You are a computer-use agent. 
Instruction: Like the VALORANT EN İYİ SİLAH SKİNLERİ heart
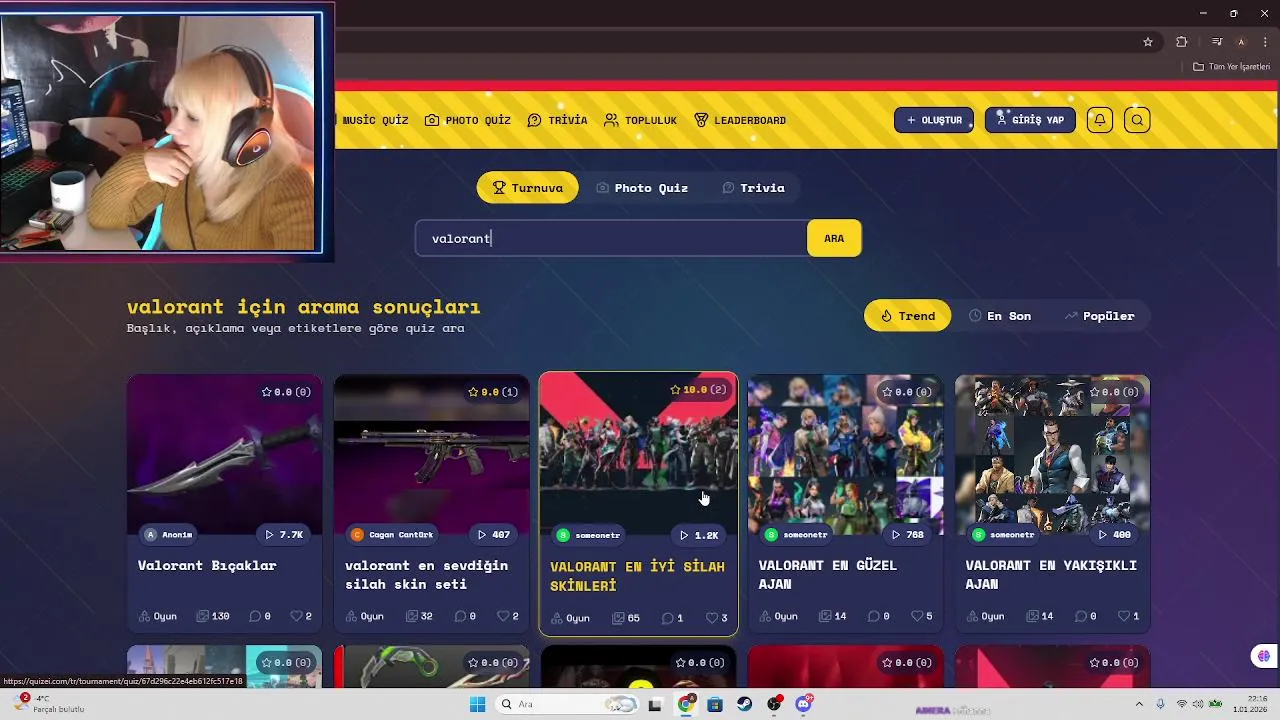(x=711, y=618)
